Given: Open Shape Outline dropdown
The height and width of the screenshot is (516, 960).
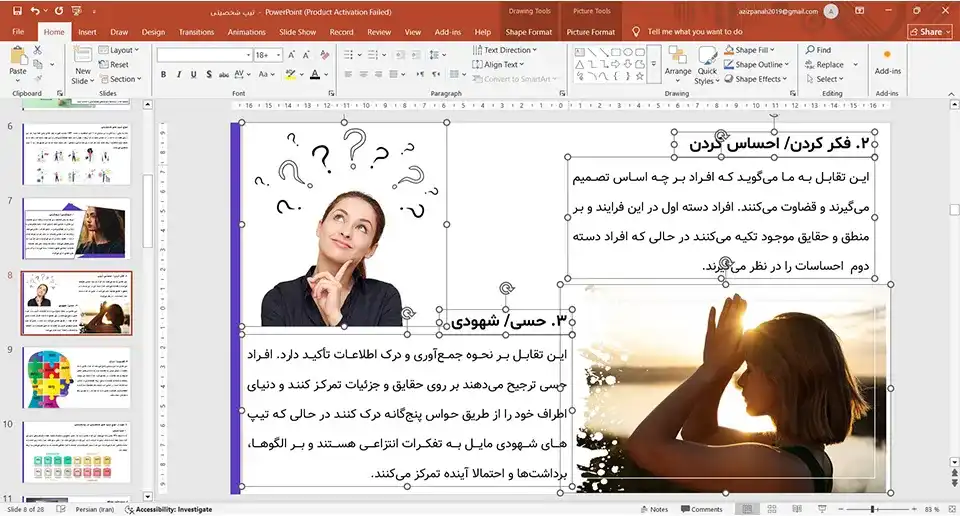Looking at the screenshot, I should (757, 64).
